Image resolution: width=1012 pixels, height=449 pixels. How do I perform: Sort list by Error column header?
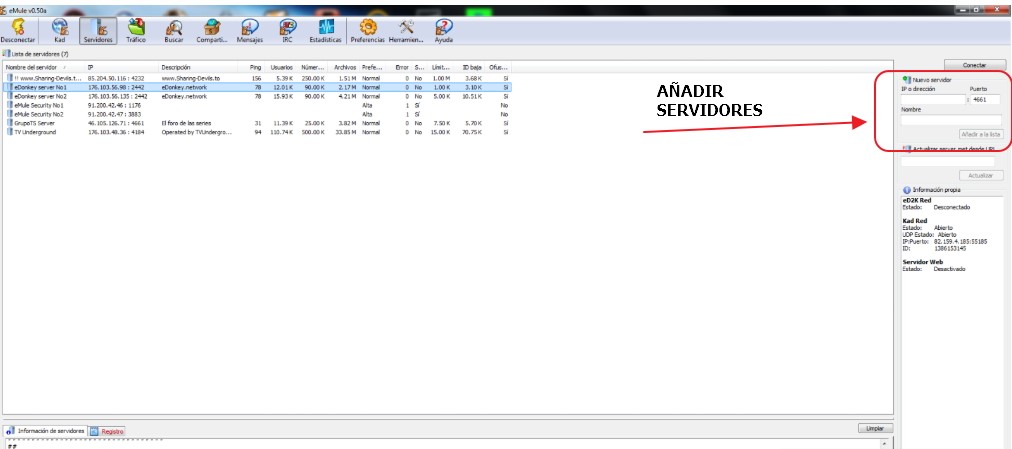pyautogui.click(x=401, y=67)
